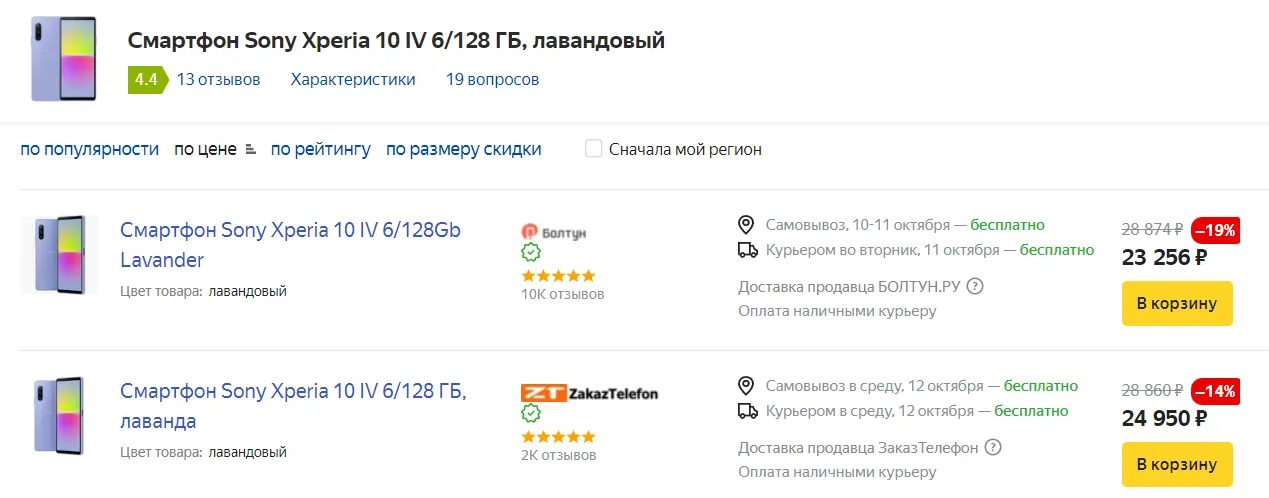Add the 24 950 ₽ offer to cart
The image size is (1269, 498).
tap(1177, 464)
